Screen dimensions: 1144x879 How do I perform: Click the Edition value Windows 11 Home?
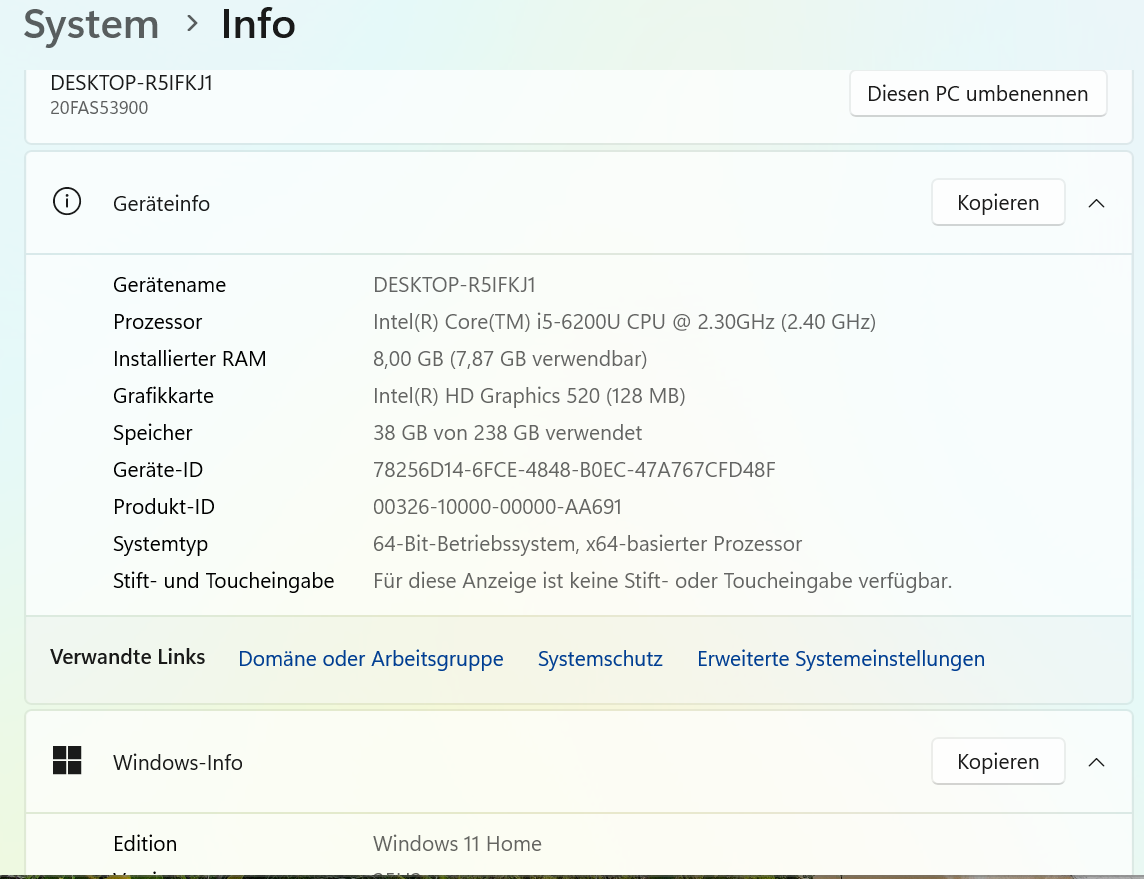pyautogui.click(x=457, y=843)
